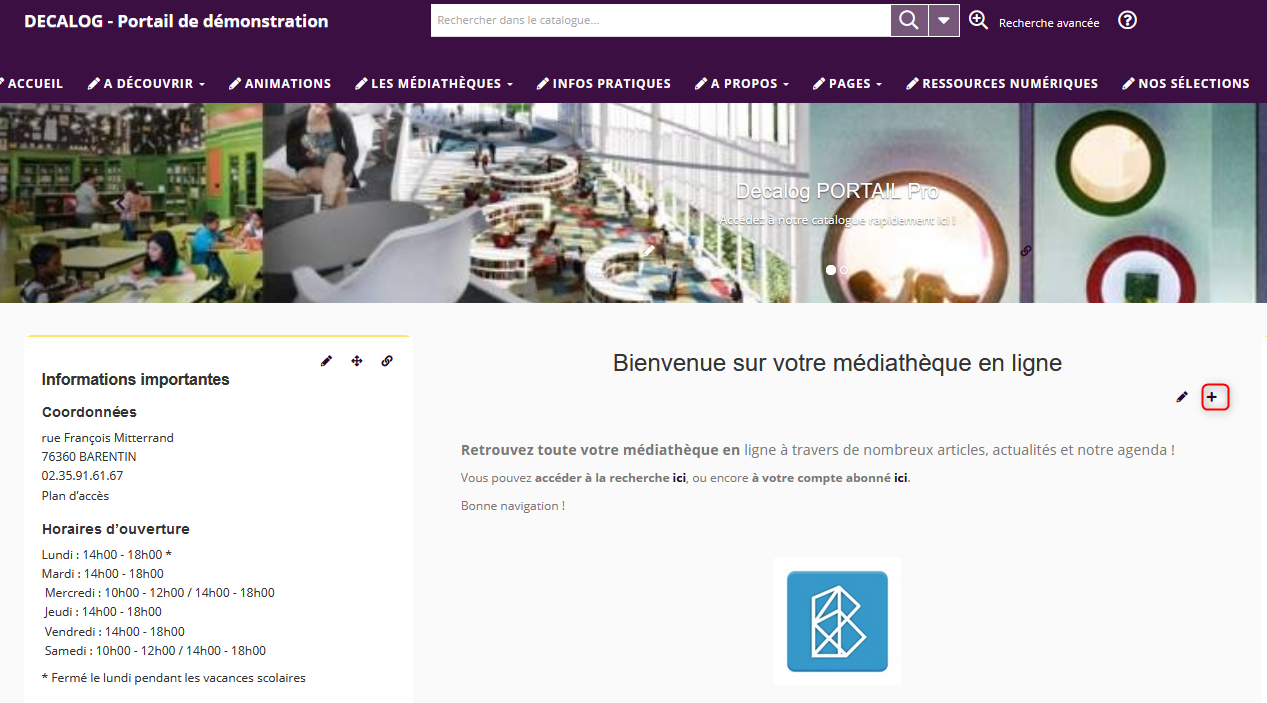
Task: Click the move icon on Informations importantes block
Action: (x=356, y=361)
